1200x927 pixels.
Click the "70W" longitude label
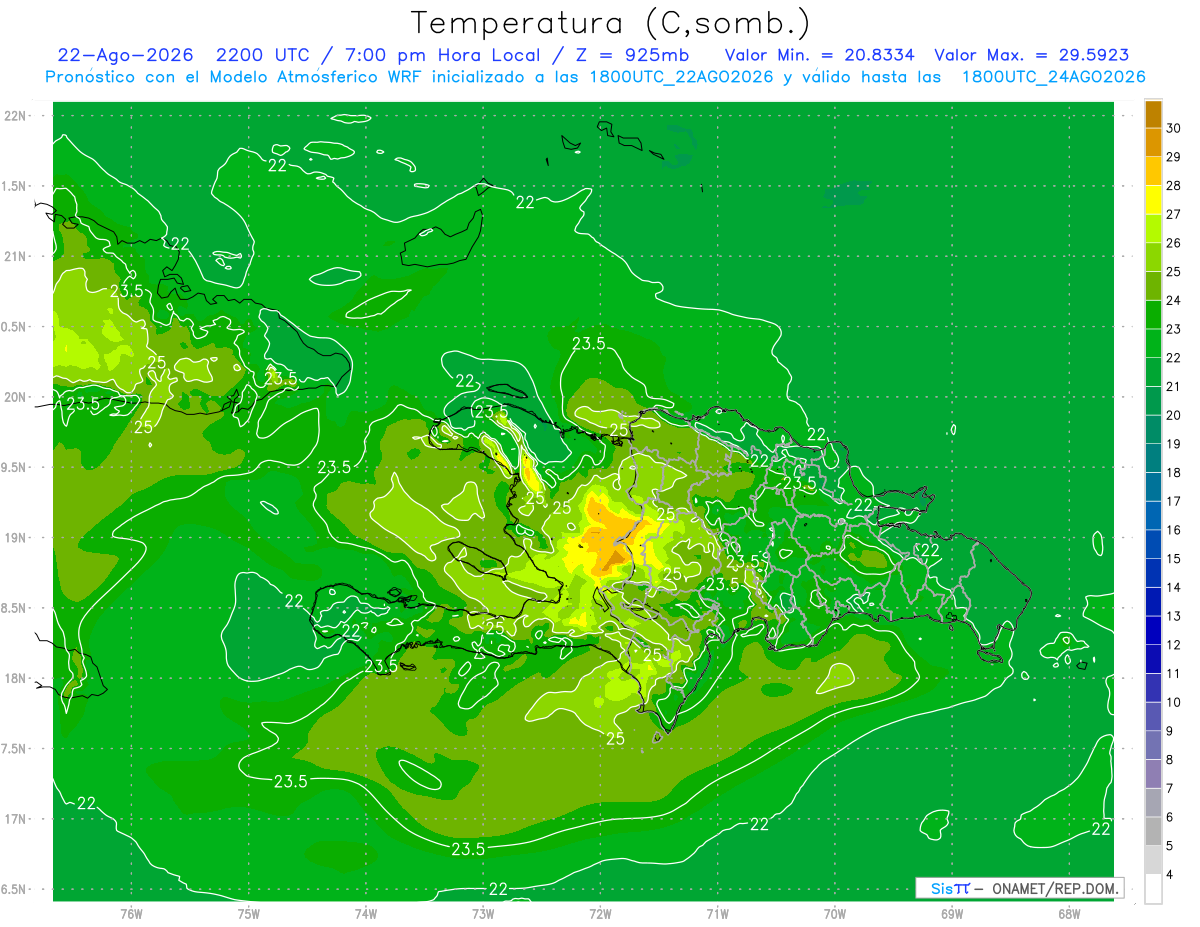coord(835,914)
